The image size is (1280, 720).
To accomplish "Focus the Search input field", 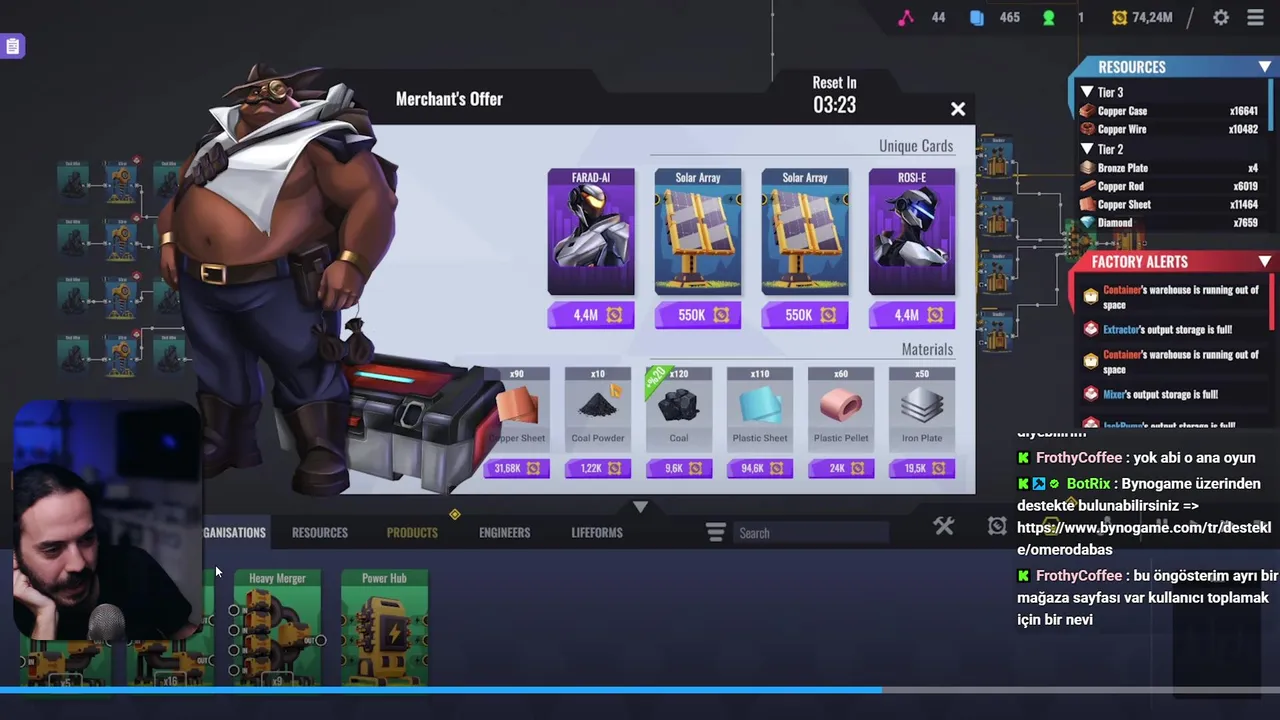I will [811, 533].
